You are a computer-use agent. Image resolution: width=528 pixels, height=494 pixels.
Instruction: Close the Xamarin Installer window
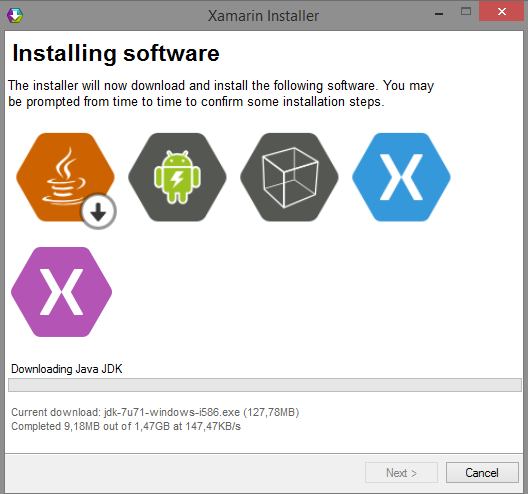point(501,12)
